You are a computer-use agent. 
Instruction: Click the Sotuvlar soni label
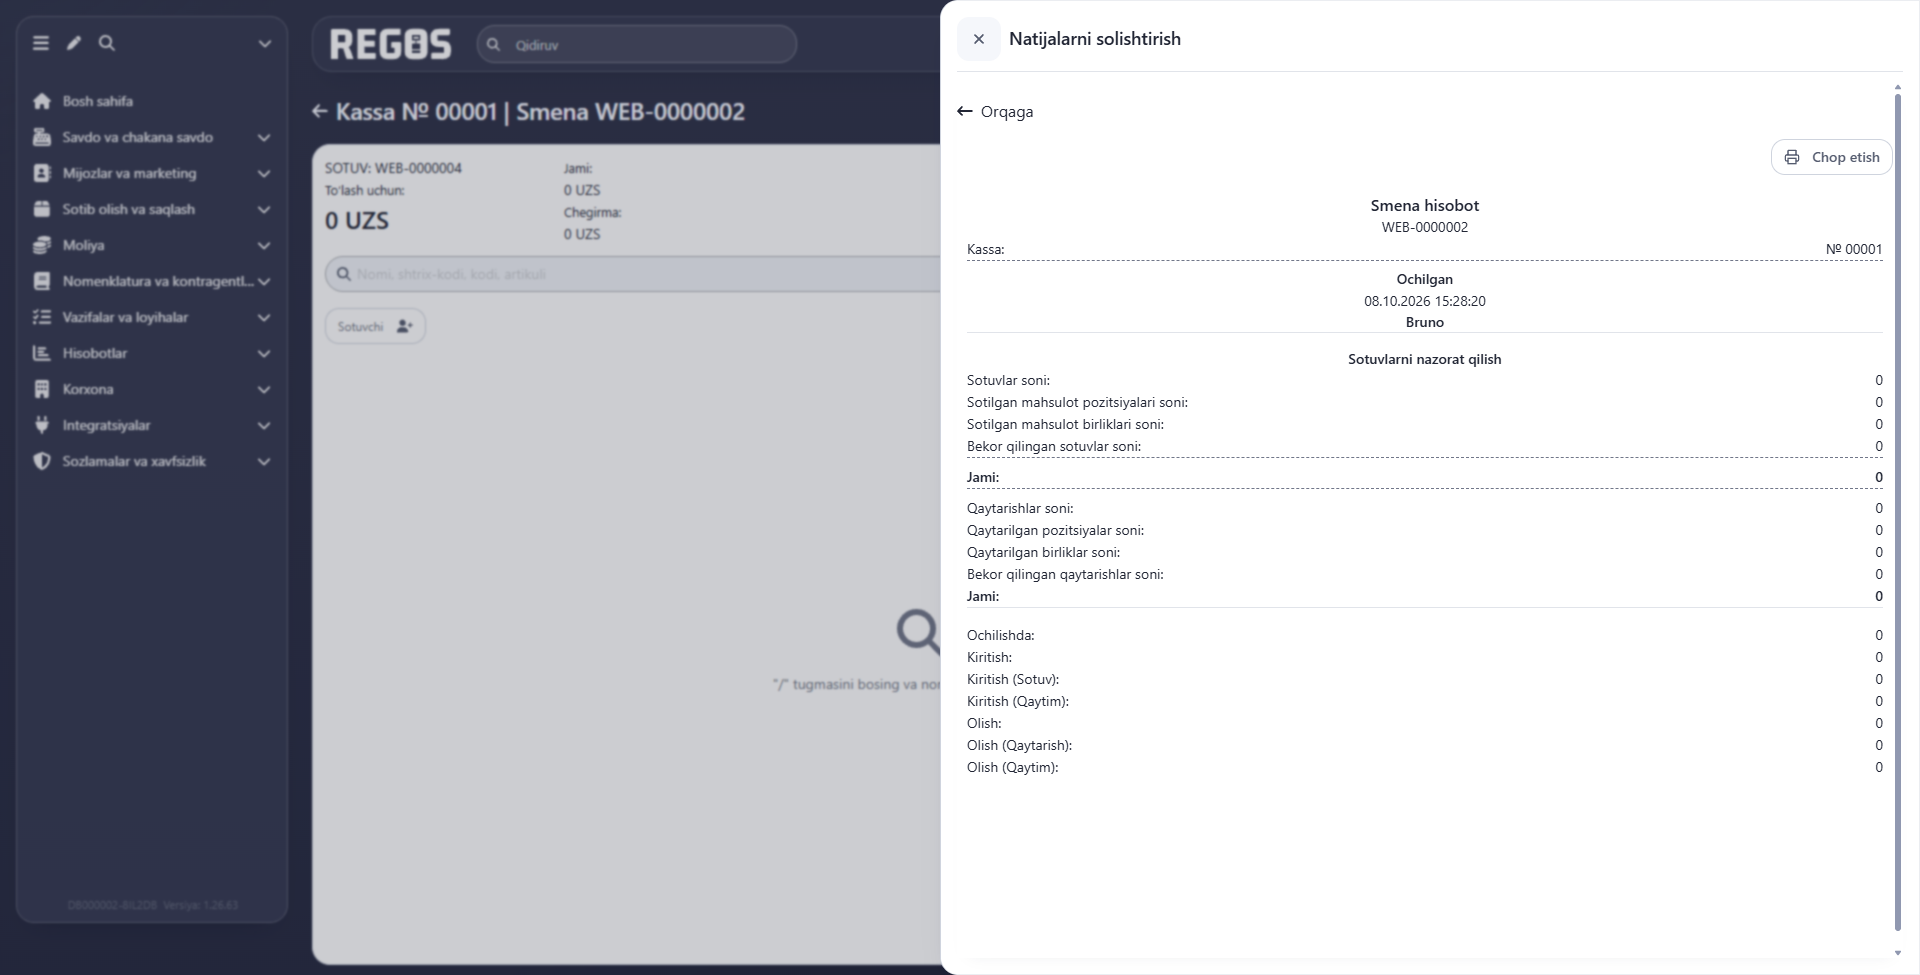[x=1008, y=380]
